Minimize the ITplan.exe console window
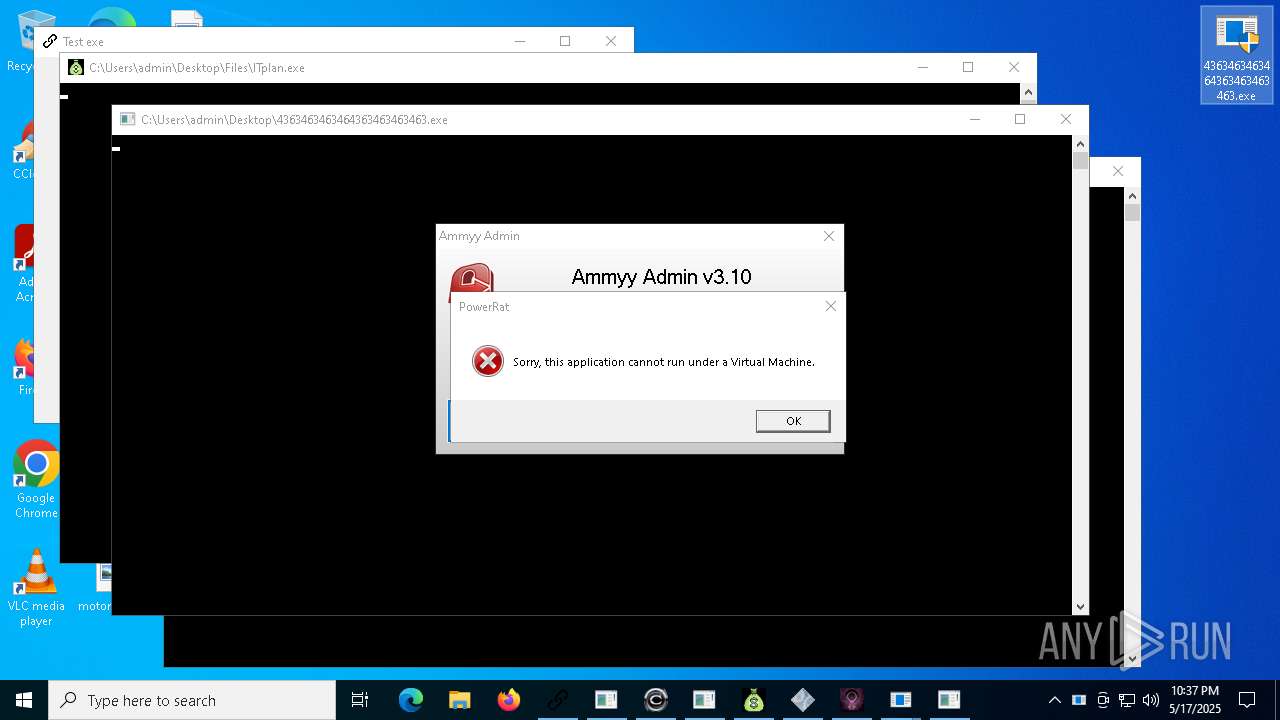The image size is (1280, 720). [x=922, y=67]
